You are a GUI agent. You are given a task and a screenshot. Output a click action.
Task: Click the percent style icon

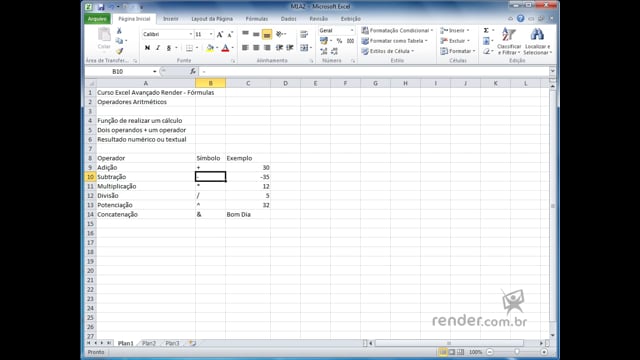[339, 41]
